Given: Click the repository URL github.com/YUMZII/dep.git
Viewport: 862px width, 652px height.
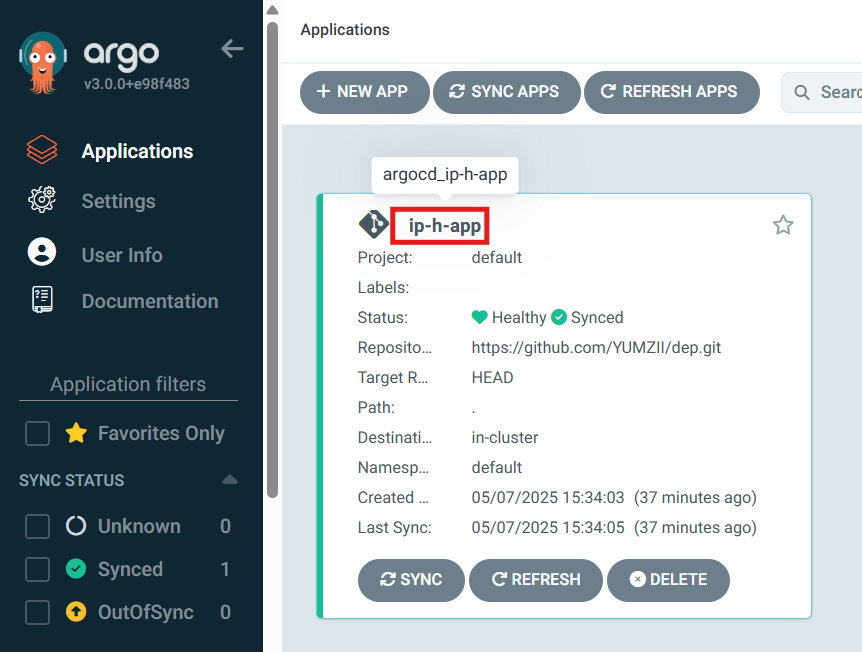Looking at the screenshot, I should tap(596, 347).
